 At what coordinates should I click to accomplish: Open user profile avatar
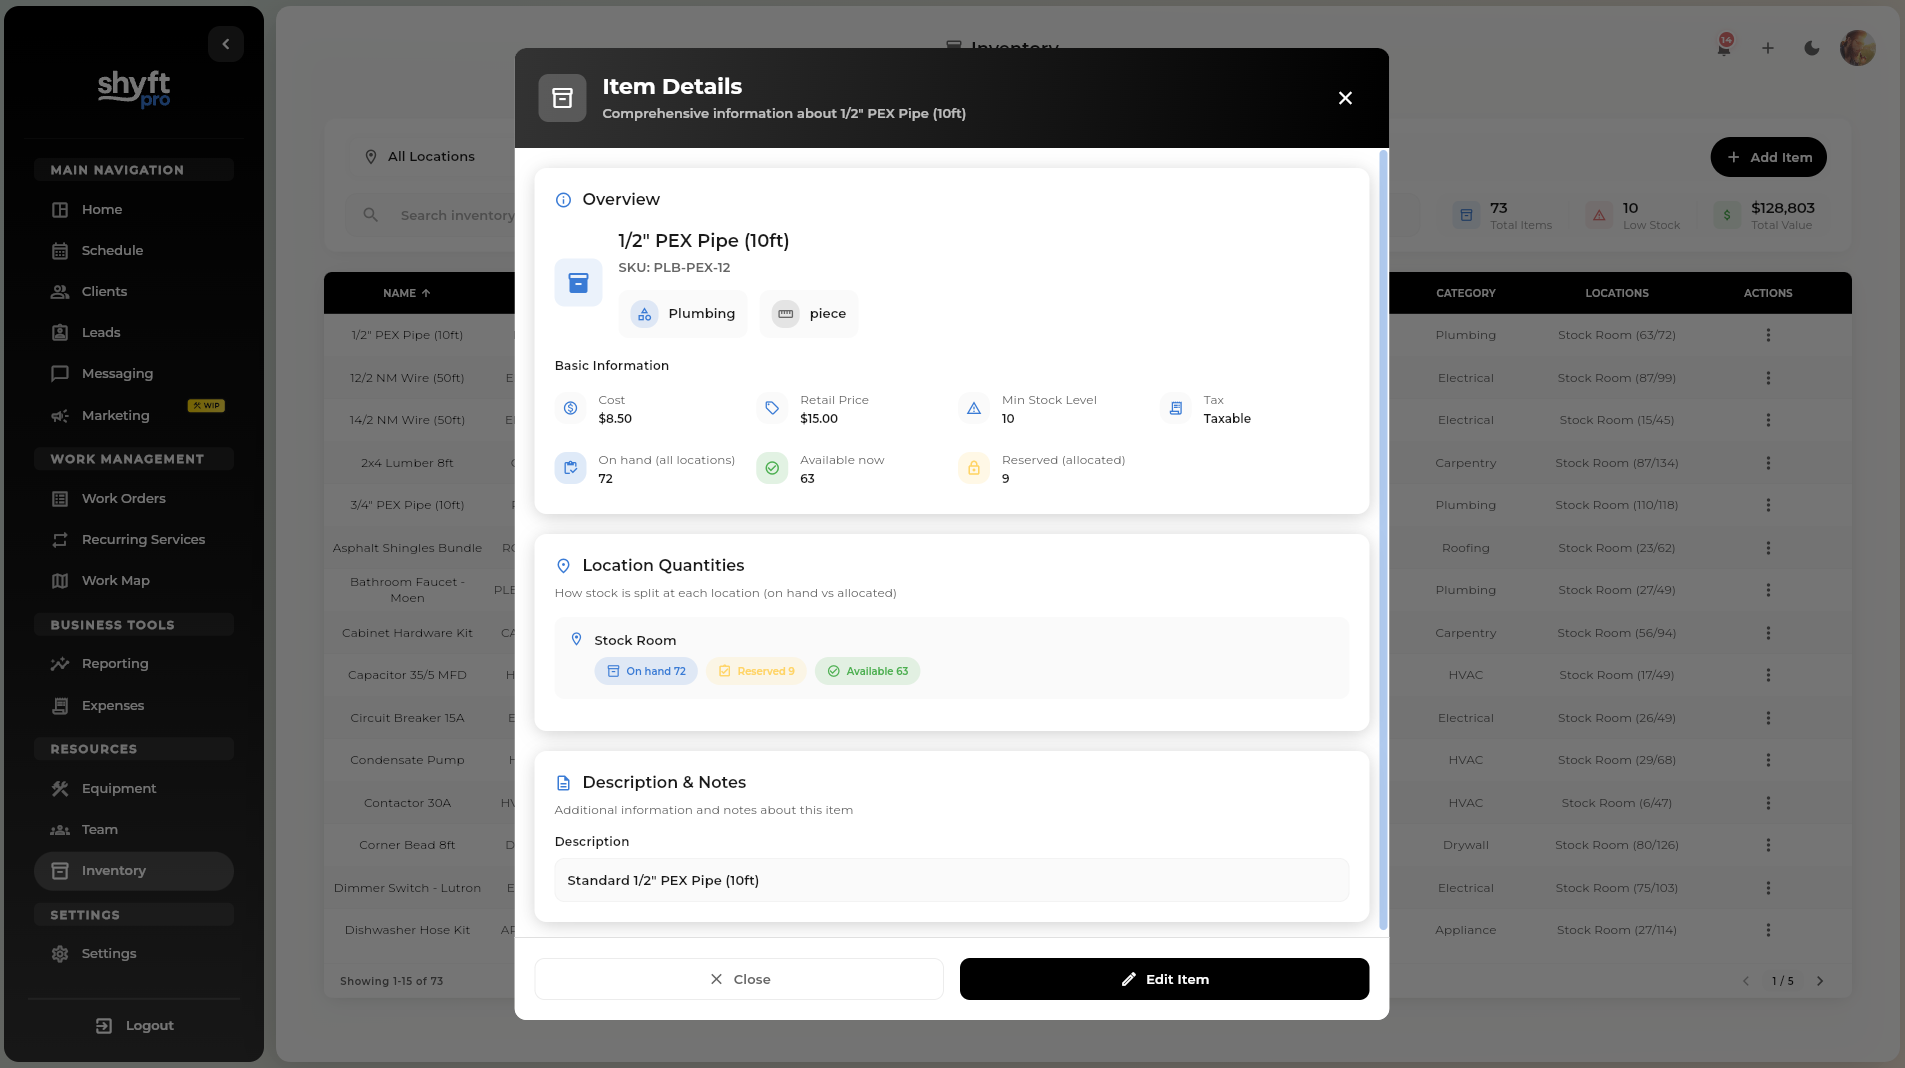pos(1857,48)
